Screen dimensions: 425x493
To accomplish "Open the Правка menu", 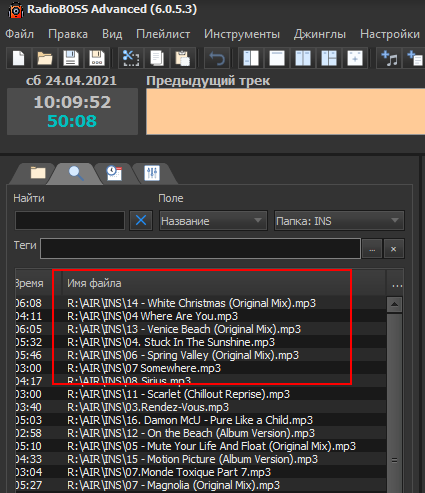I will 68,34.
